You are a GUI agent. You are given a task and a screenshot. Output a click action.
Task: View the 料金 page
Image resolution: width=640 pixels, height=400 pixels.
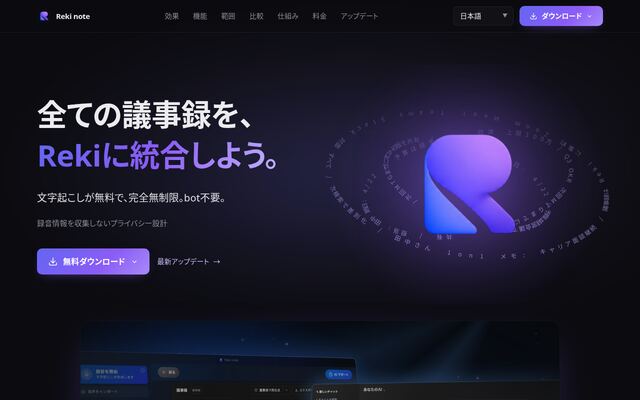click(x=319, y=16)
